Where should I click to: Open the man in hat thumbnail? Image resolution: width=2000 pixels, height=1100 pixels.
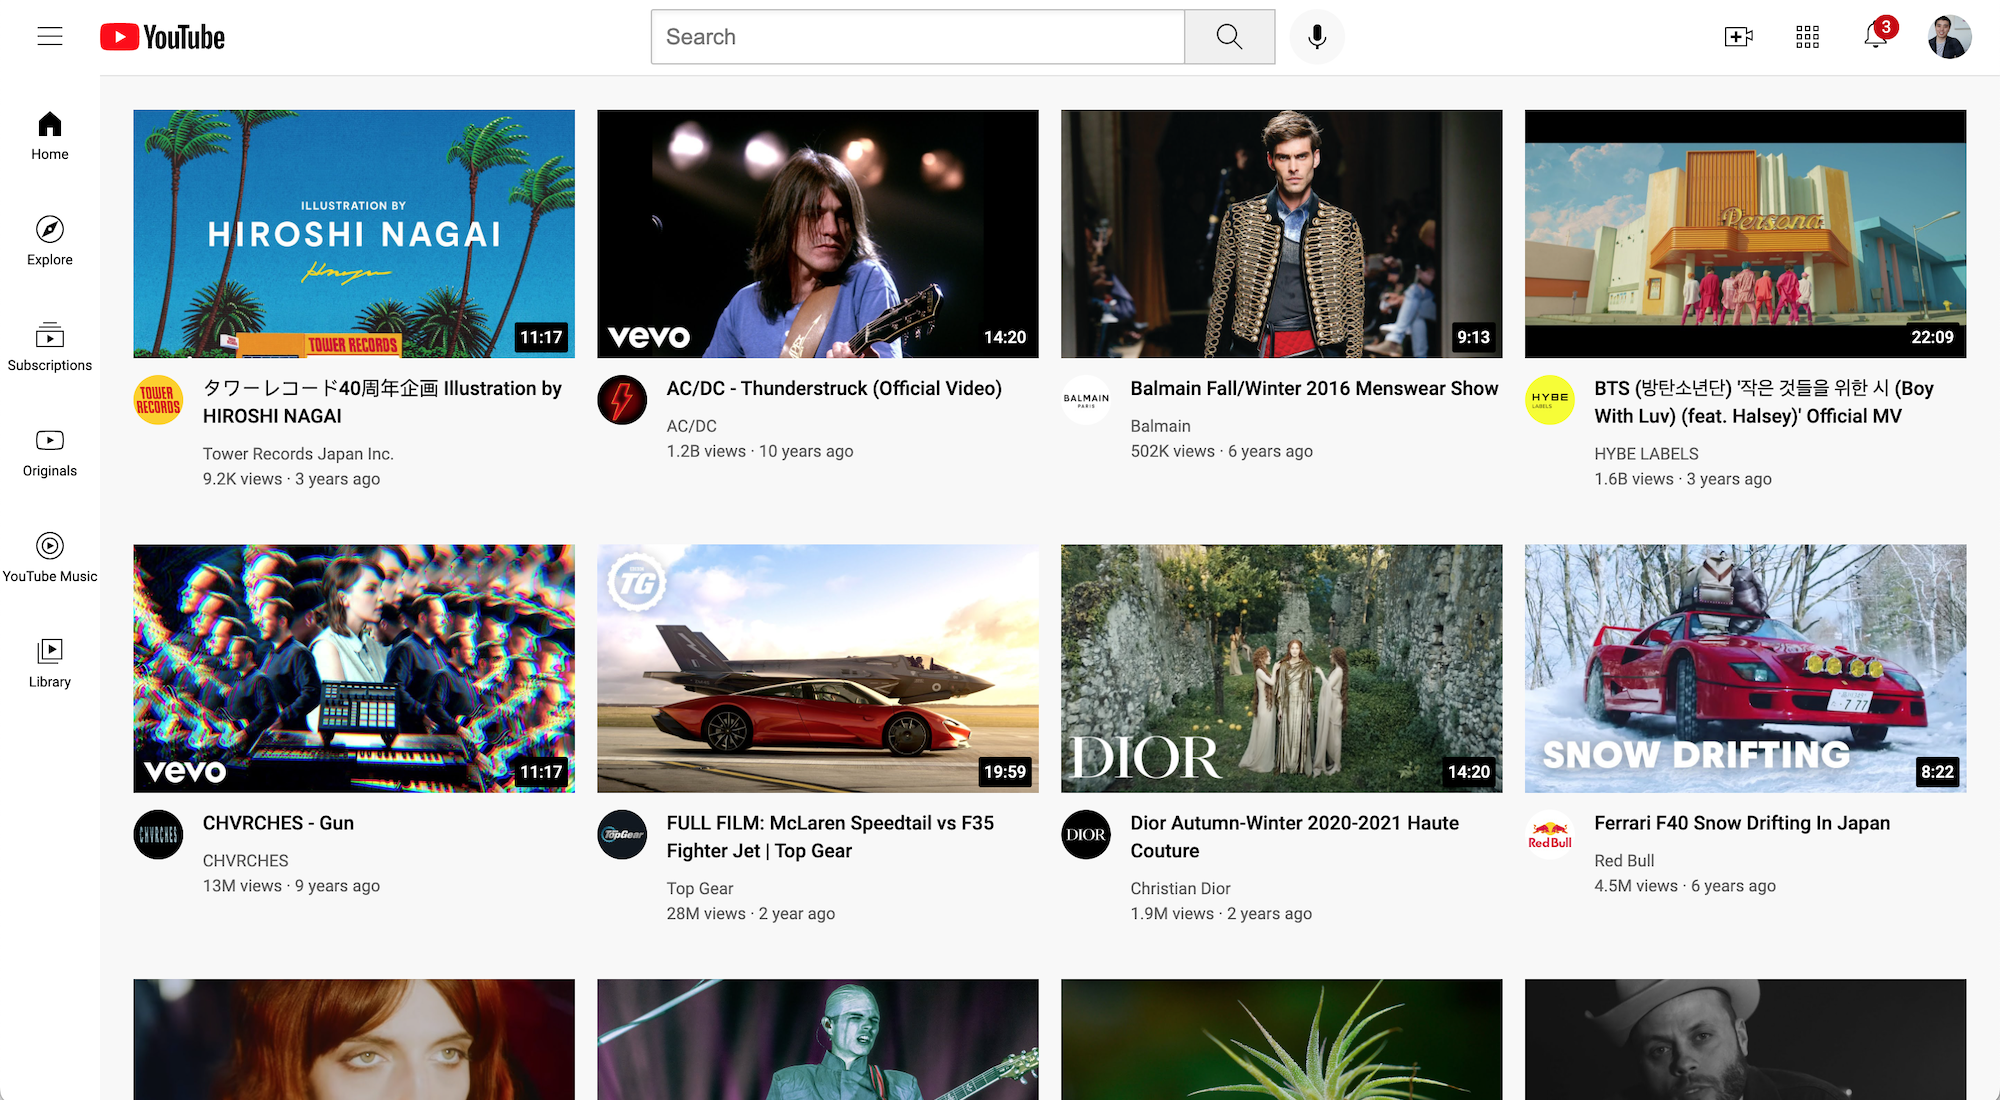[1746, 1040]
